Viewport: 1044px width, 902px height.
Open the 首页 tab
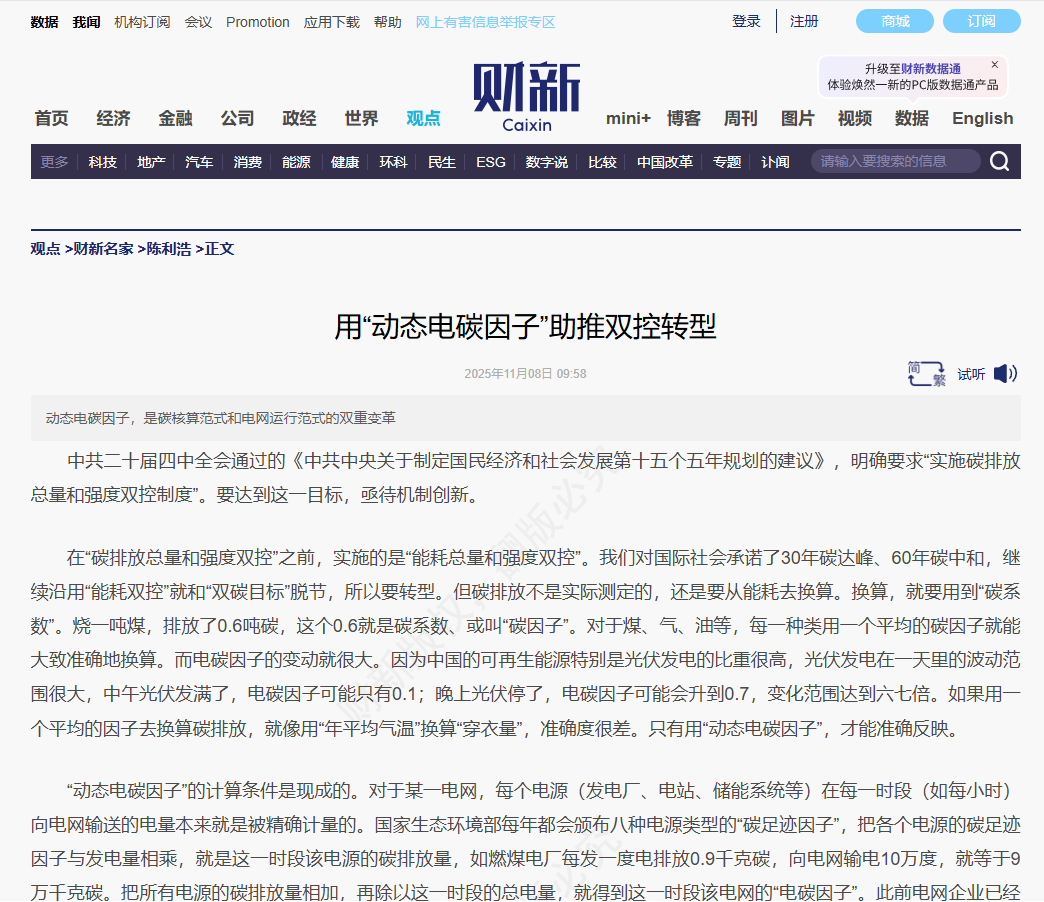click(x=50, y=117)
